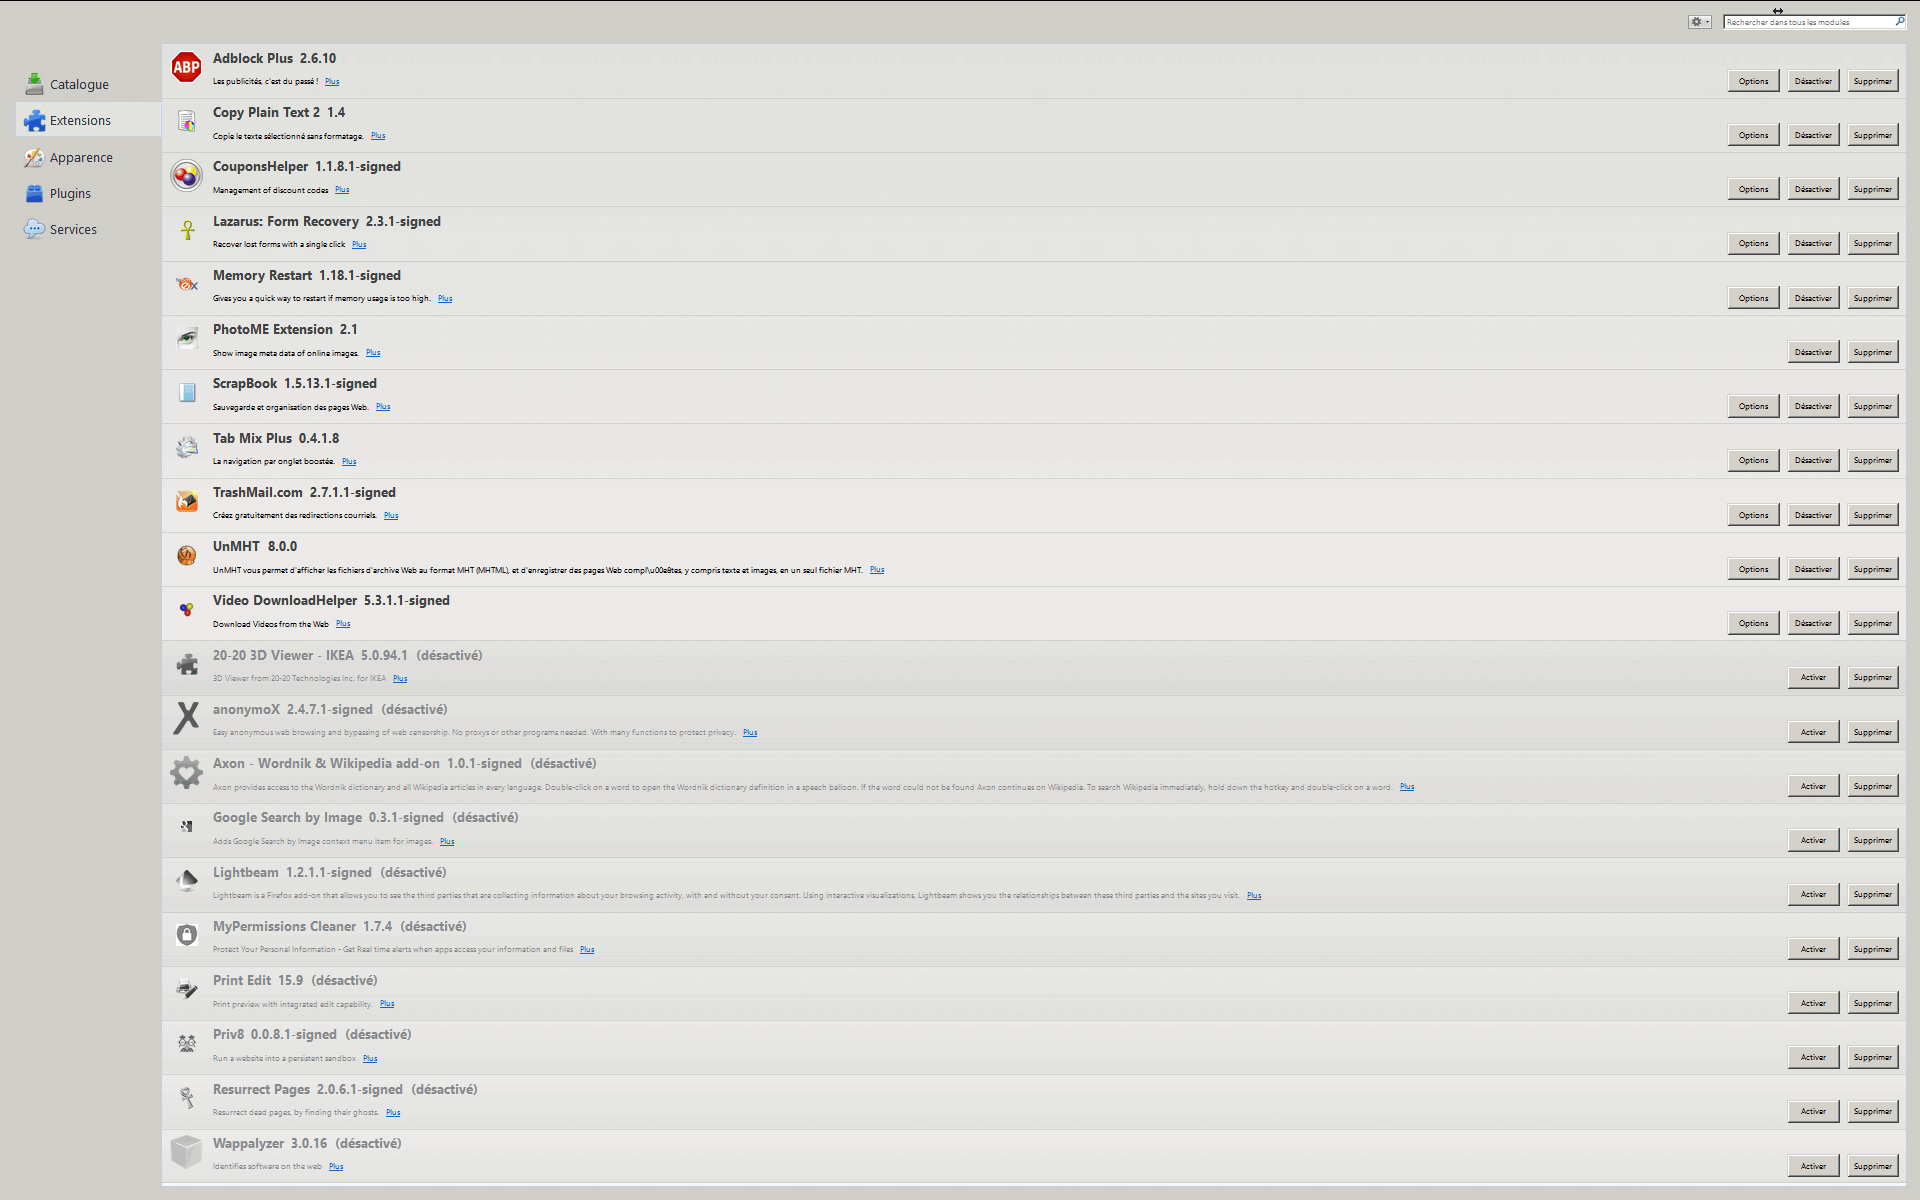The height and width of the screenshot is (1200, 1920).
Task: Disable Adblock Plus with Désactiver button
Action: (1813, 81)
